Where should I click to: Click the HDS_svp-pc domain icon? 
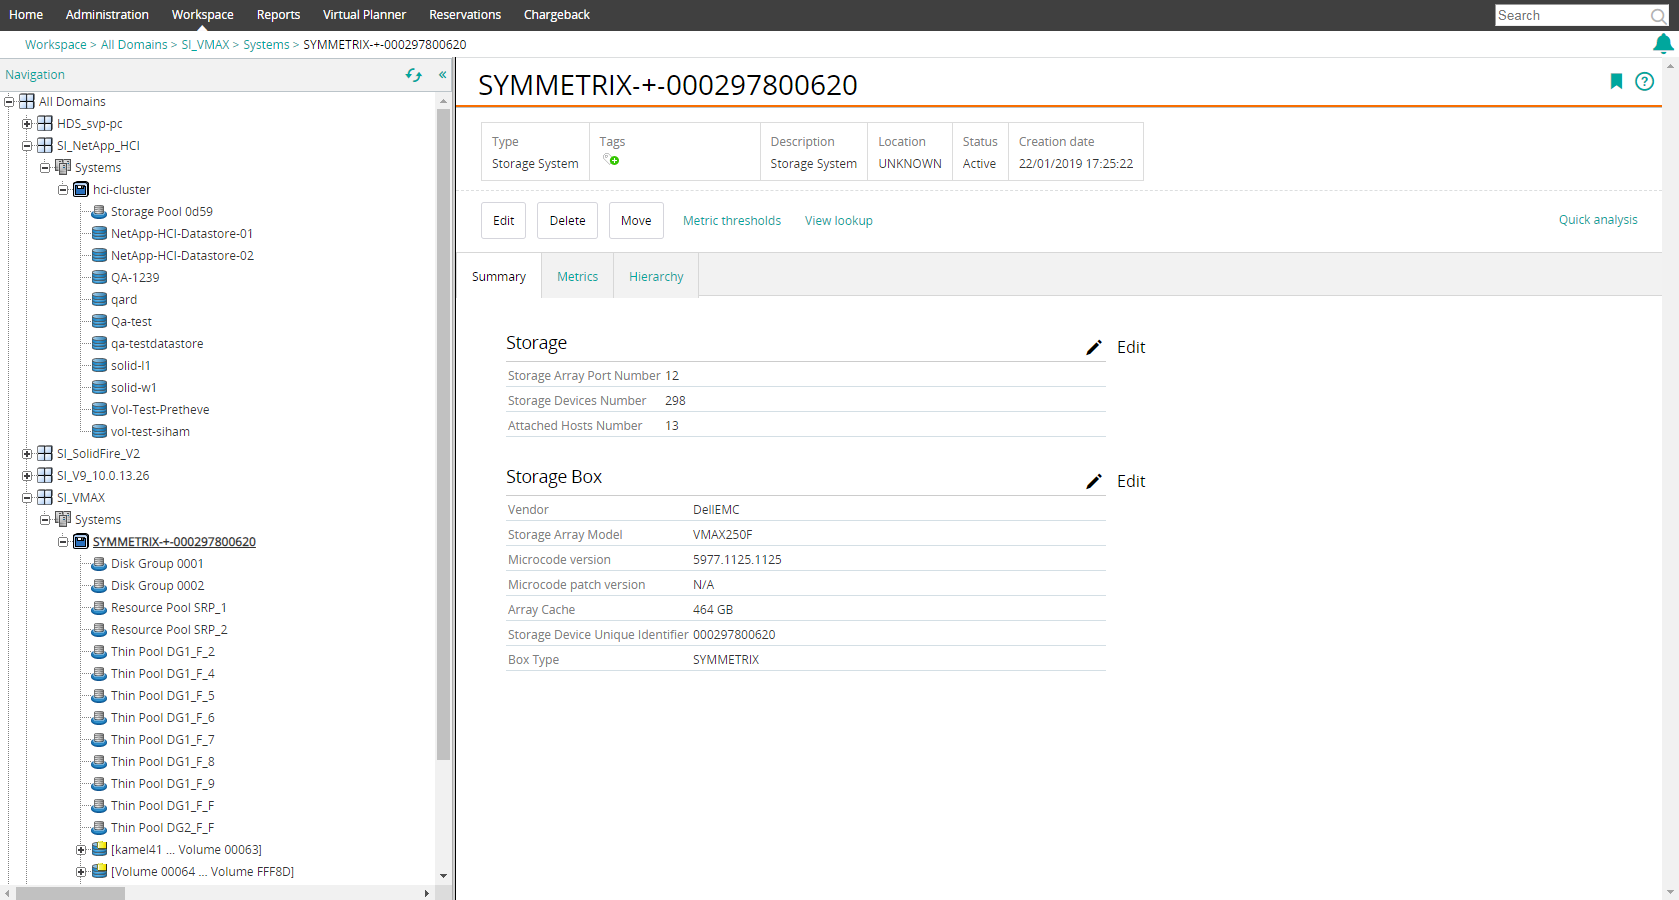coord(45,124)
